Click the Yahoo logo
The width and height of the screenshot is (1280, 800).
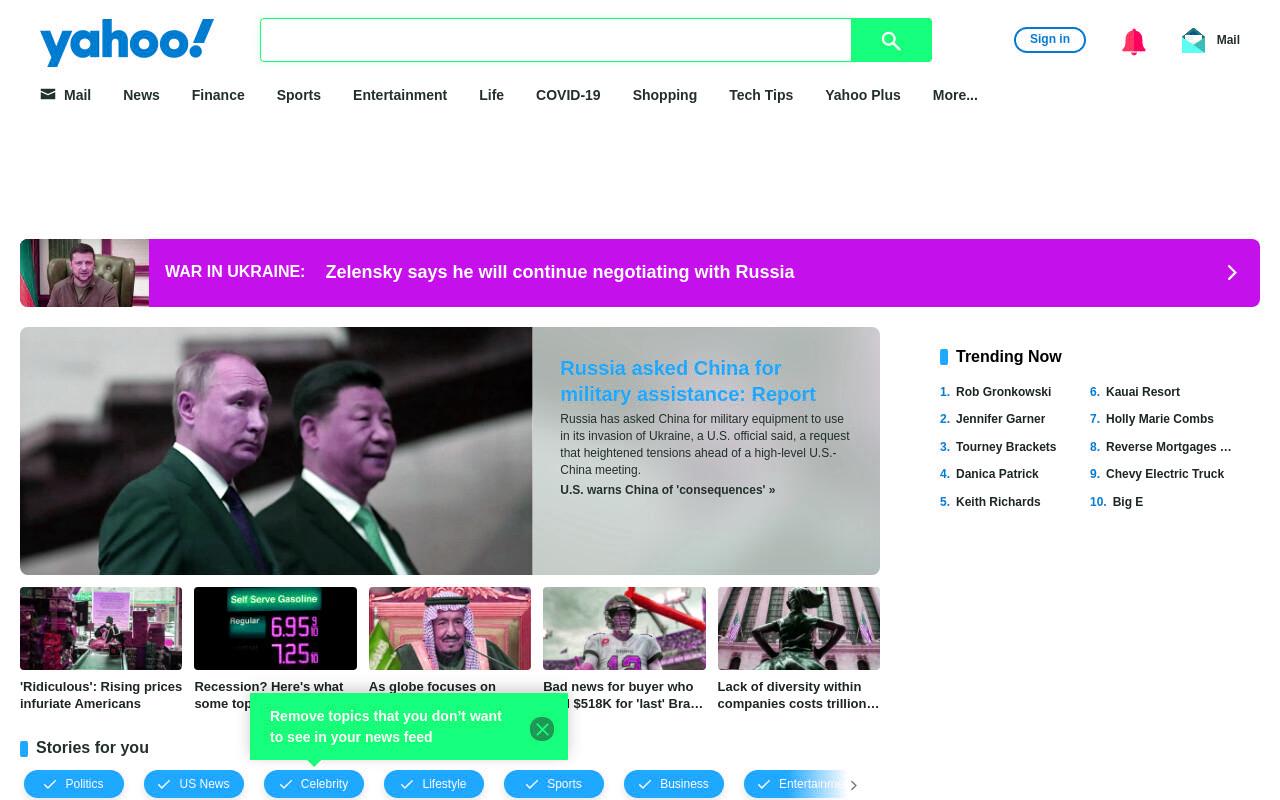(x=127, y=42)
